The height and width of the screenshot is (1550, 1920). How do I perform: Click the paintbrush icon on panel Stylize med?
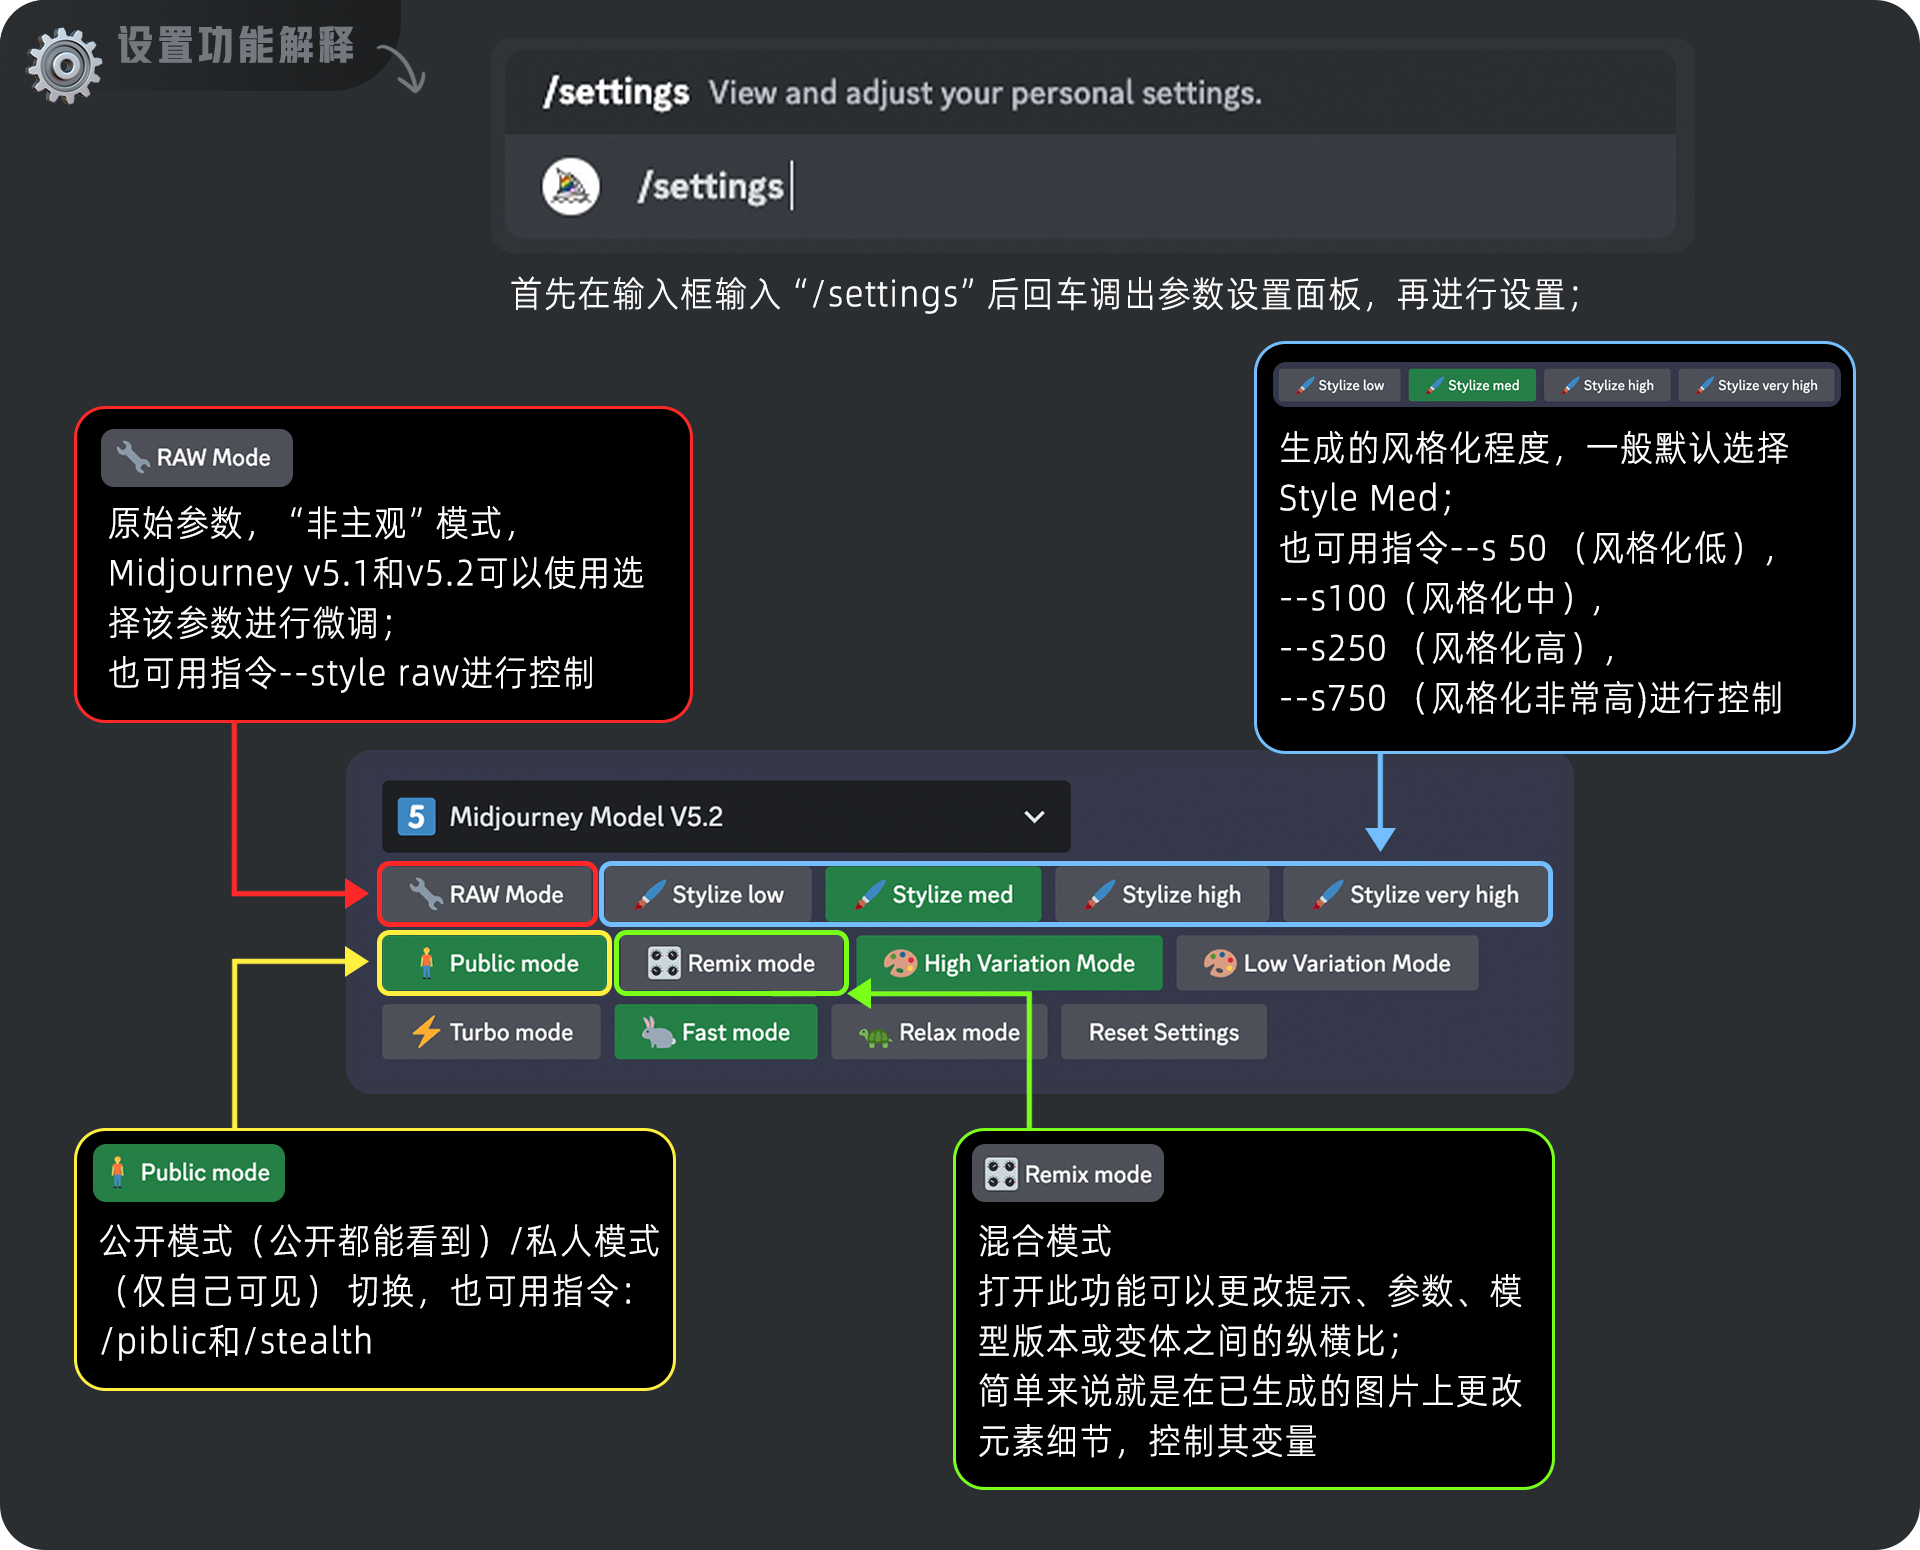(x=870, y=894)
